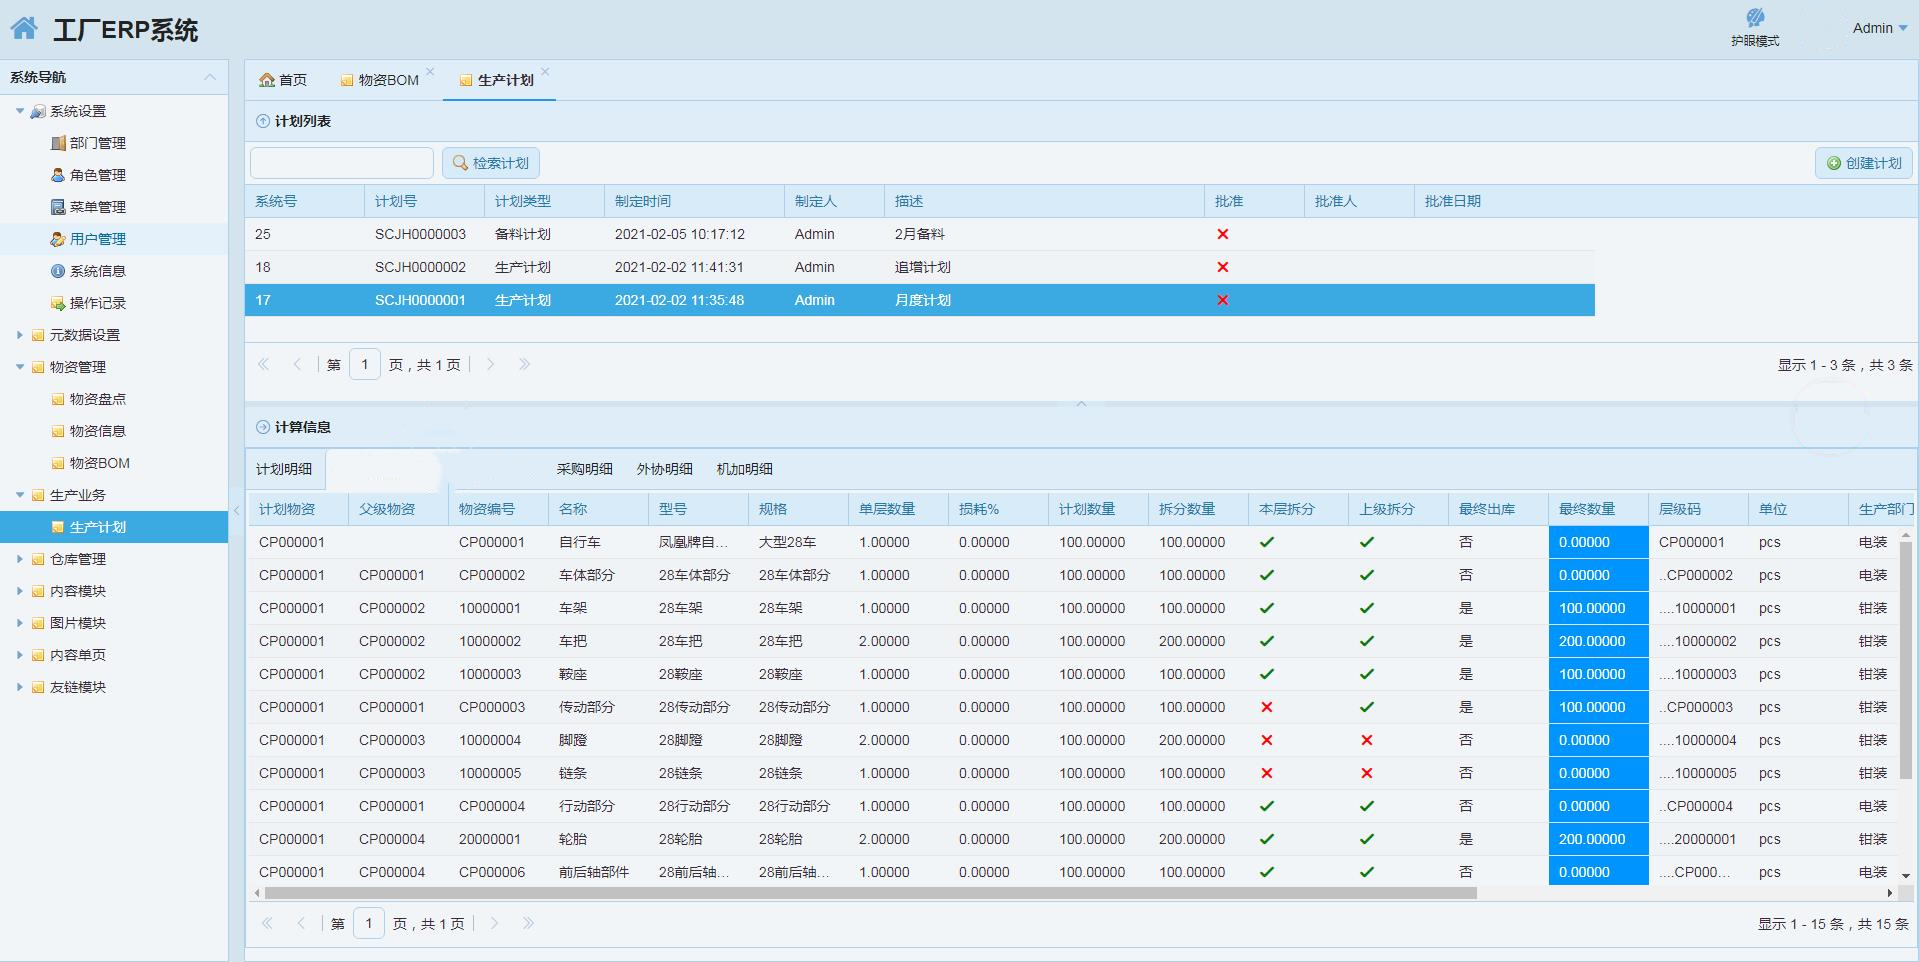Switch to 计划明细 tab
This screenshot has width=1919, height=962.
tap(284, 469)
